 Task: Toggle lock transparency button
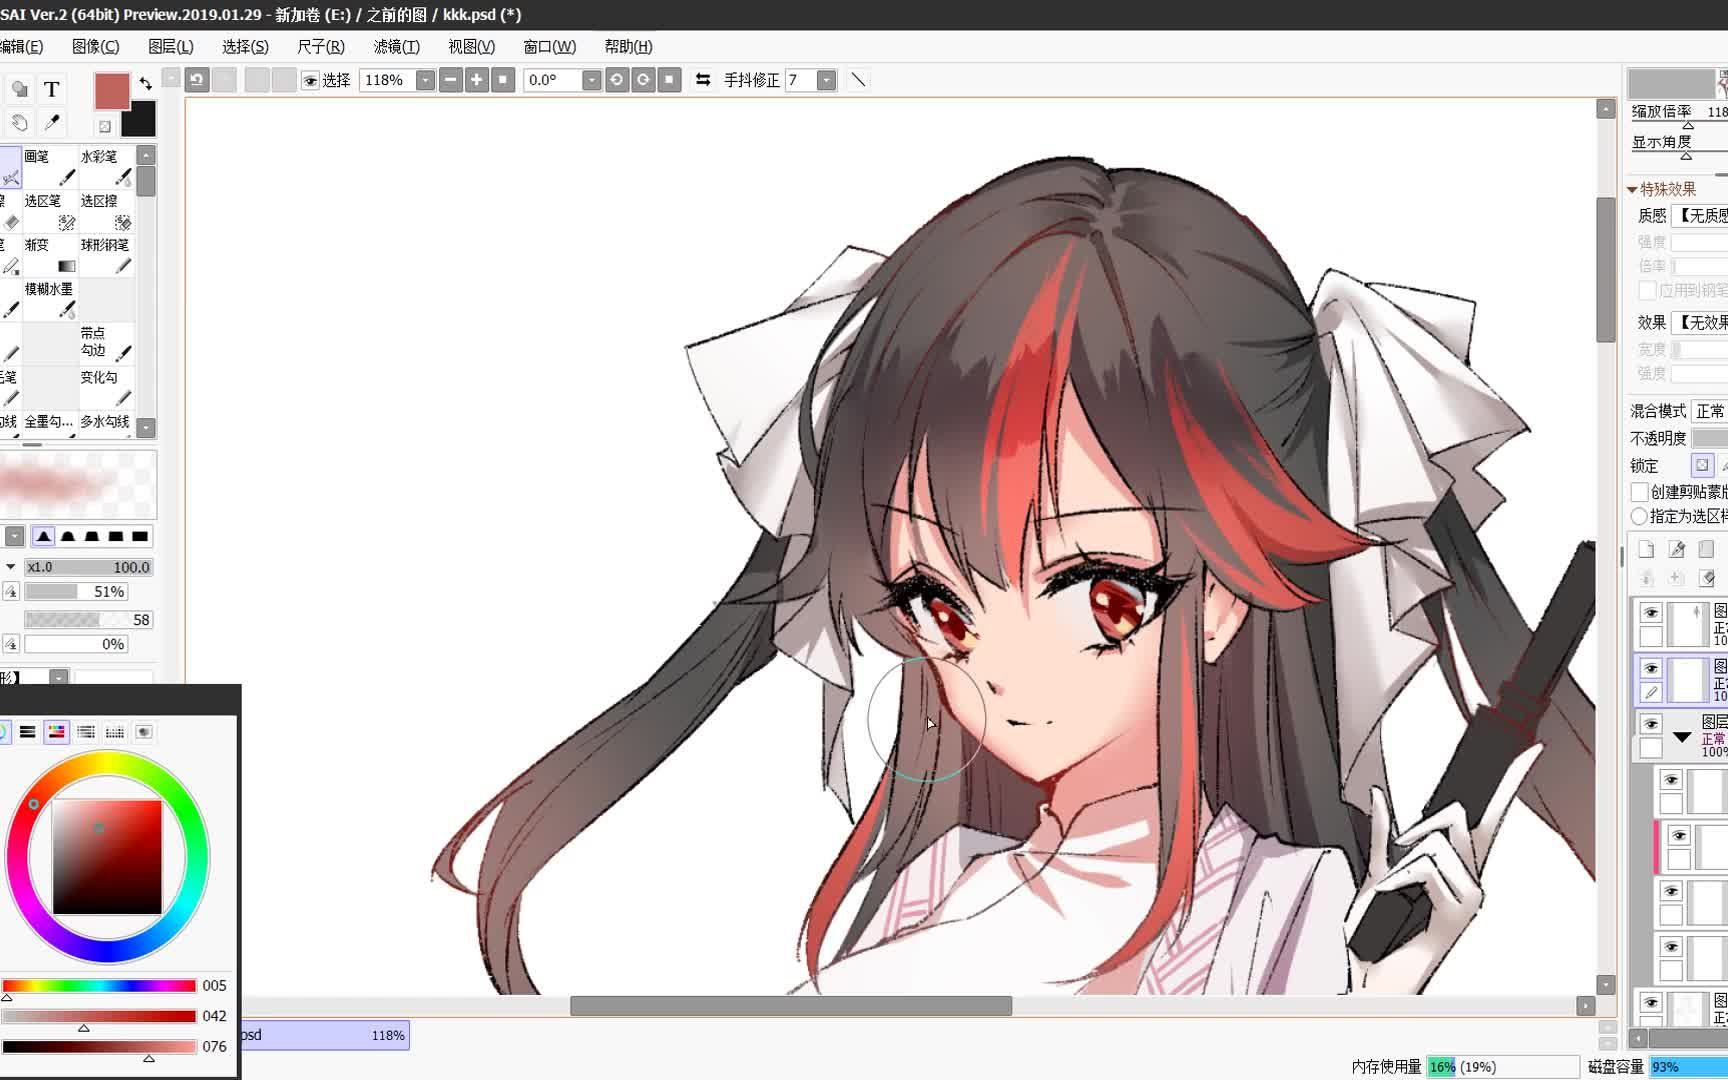point(1702,465)
